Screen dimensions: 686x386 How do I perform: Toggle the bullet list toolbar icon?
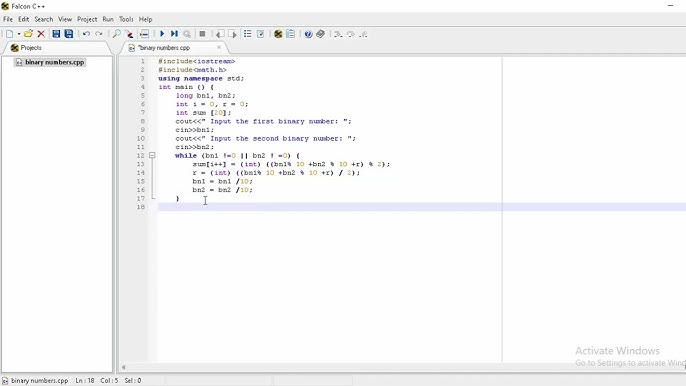coord(248,34)
